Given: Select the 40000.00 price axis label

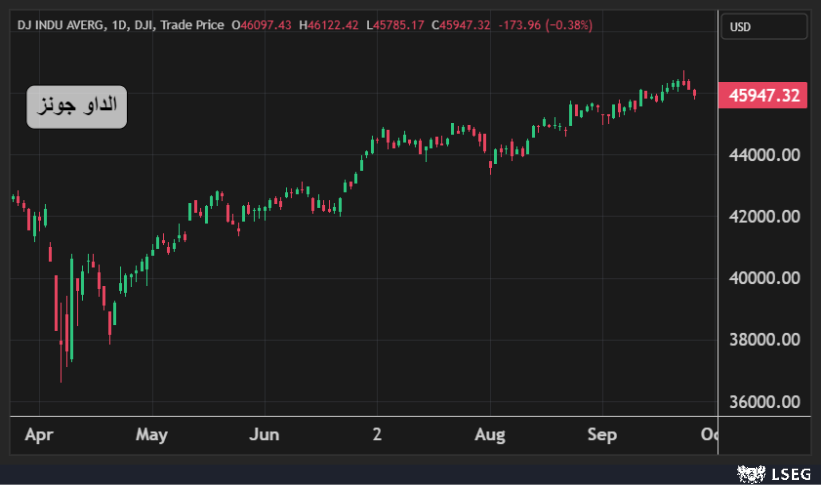Looking at the screenshot, I should coord(765,278).
